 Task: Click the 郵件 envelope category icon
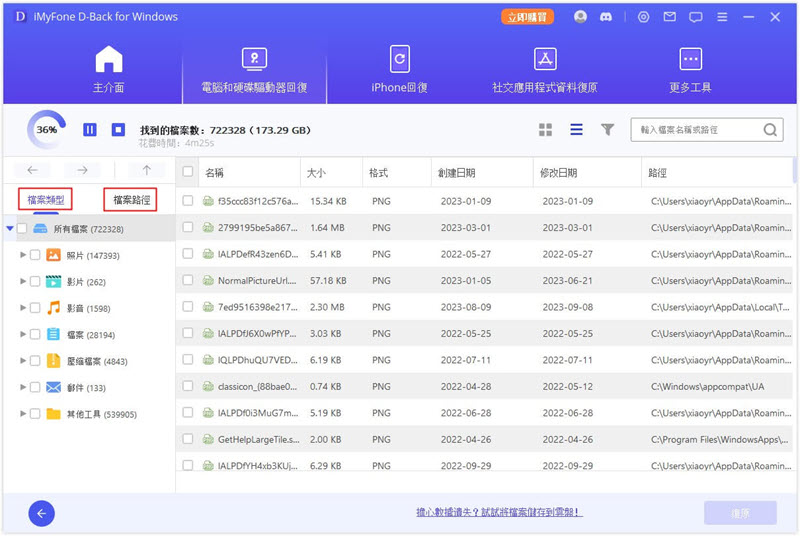click(x=53, y=387)
